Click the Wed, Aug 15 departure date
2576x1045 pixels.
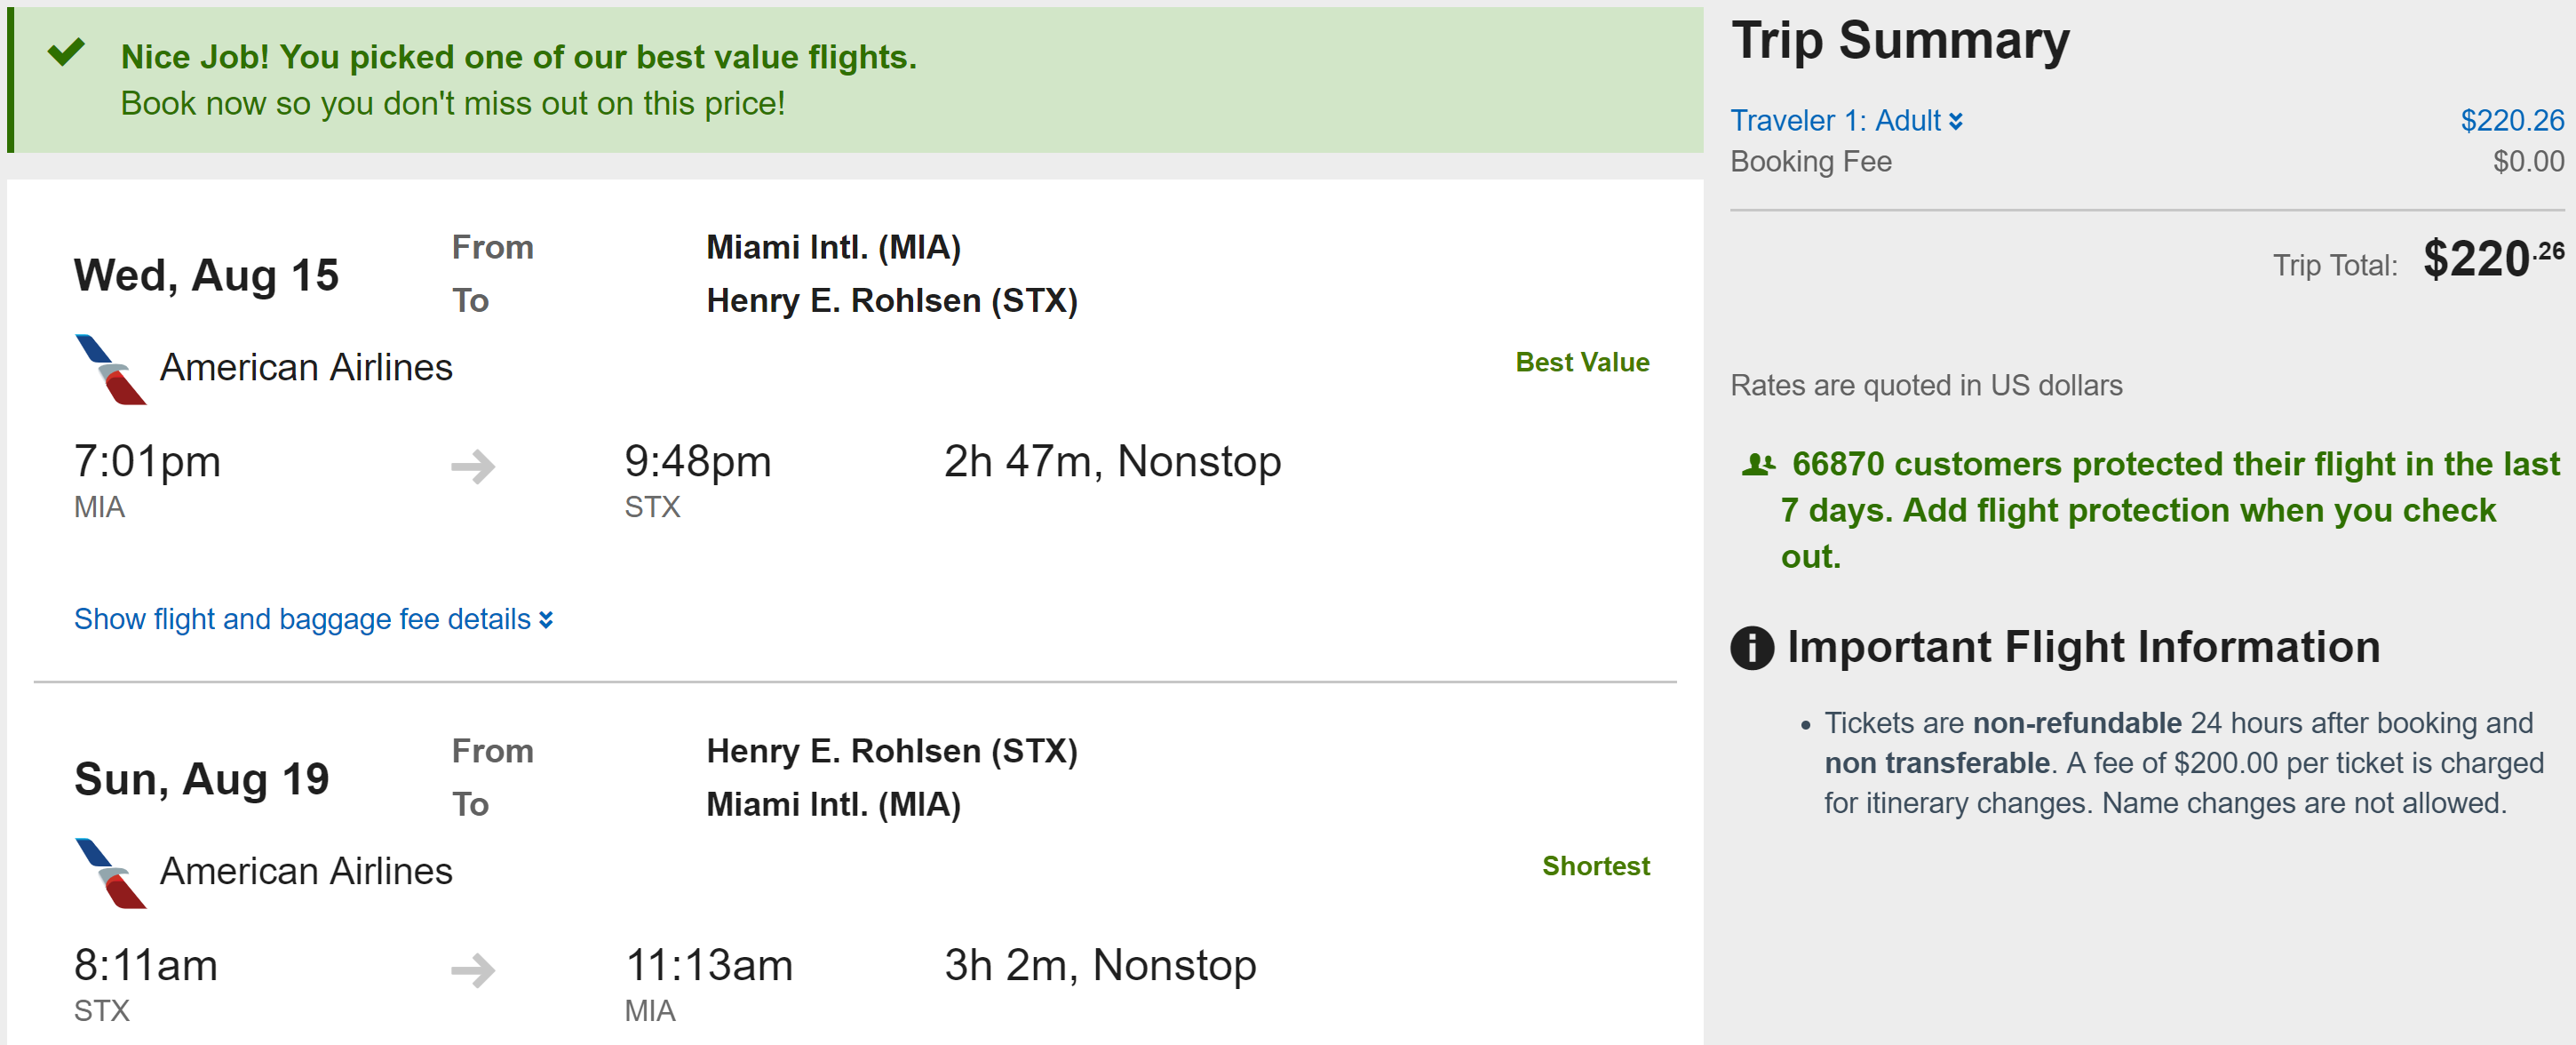(206, 276)
